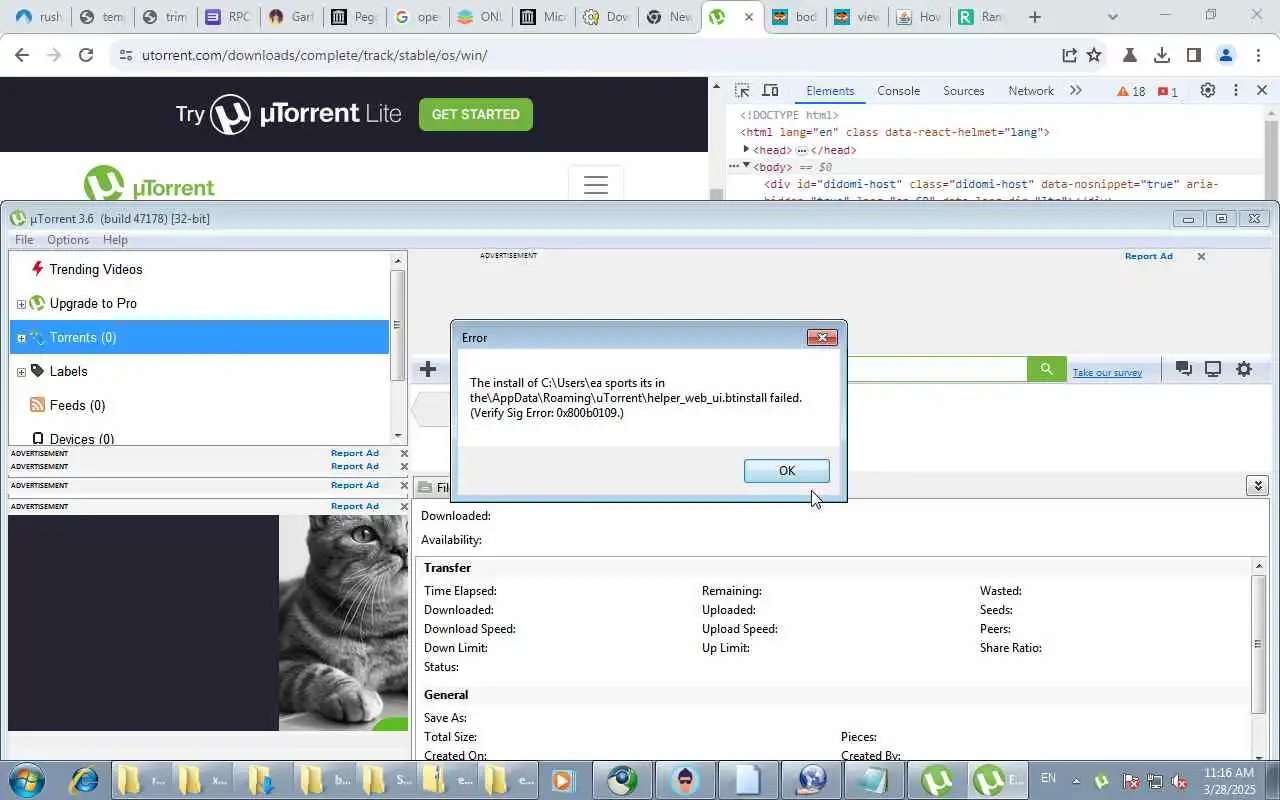Select Devices (0) in sidebar
1280x800 pixels.
point(82,439)
